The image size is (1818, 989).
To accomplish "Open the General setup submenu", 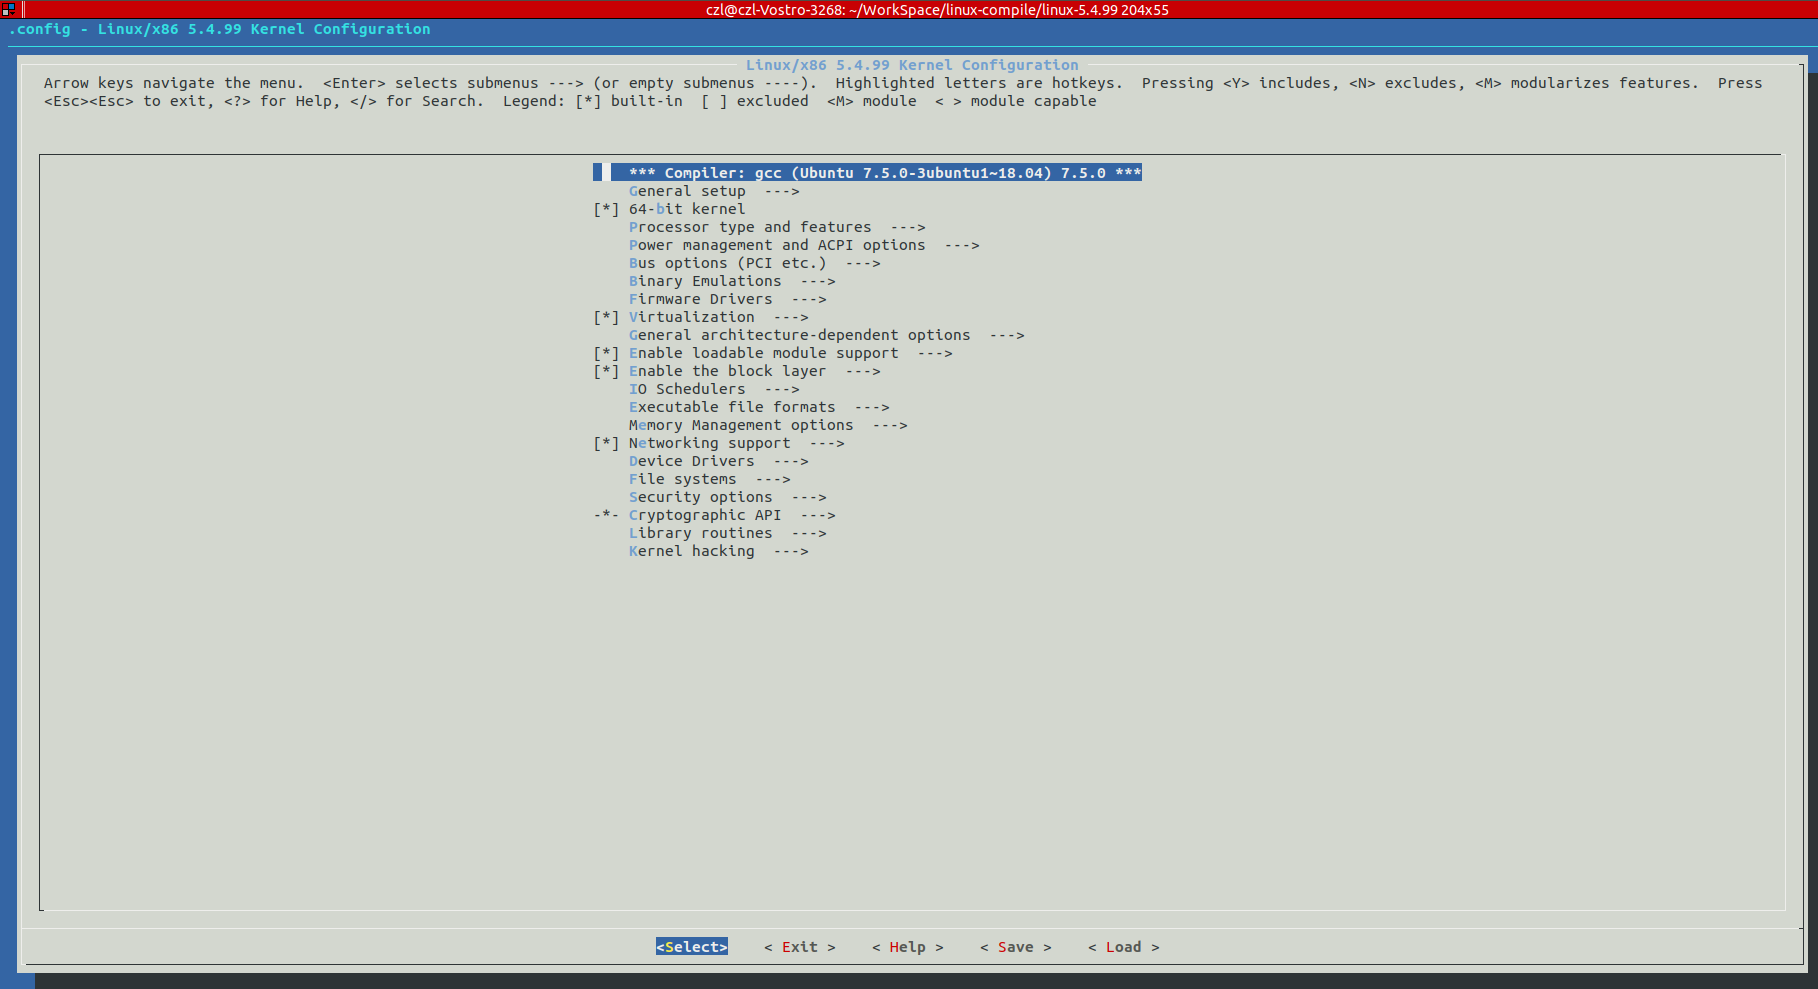I will pyautogui.click(x=687, y=191).
